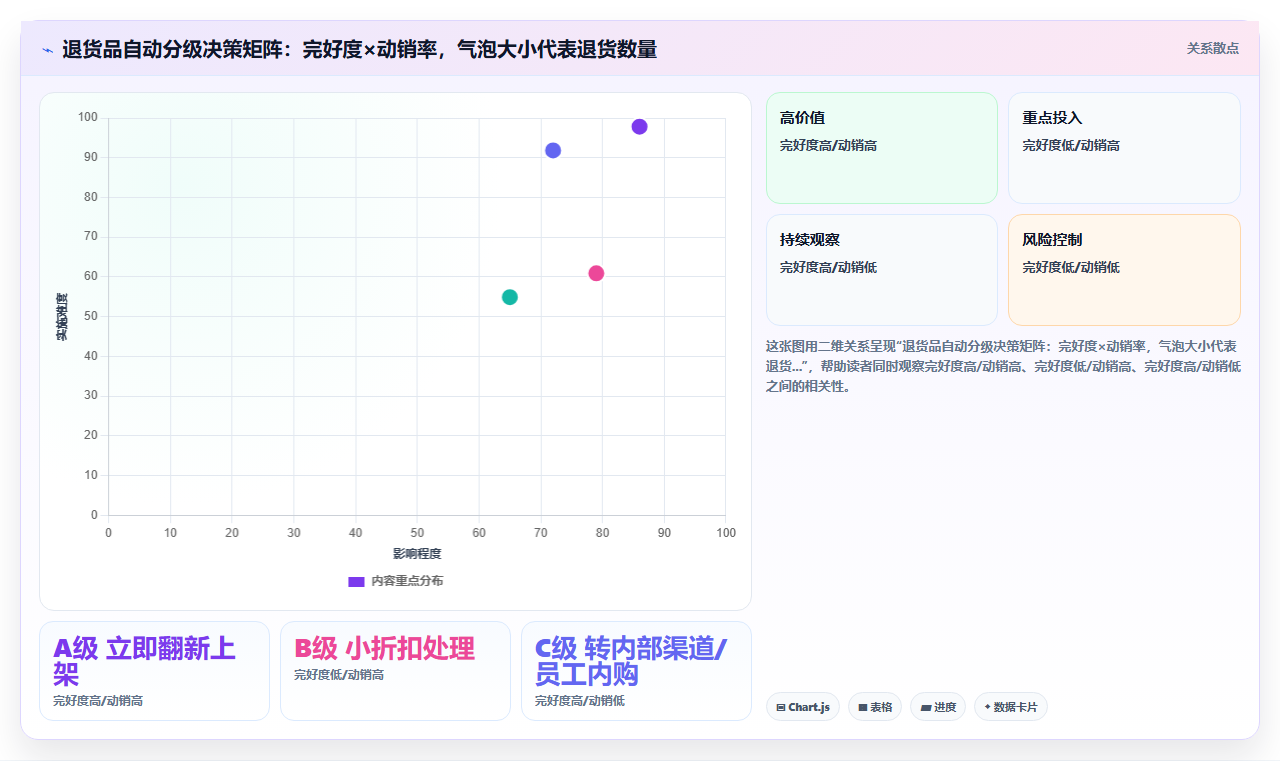
Task: Click the pink scatter point near 61
Action: click(596, 273)
